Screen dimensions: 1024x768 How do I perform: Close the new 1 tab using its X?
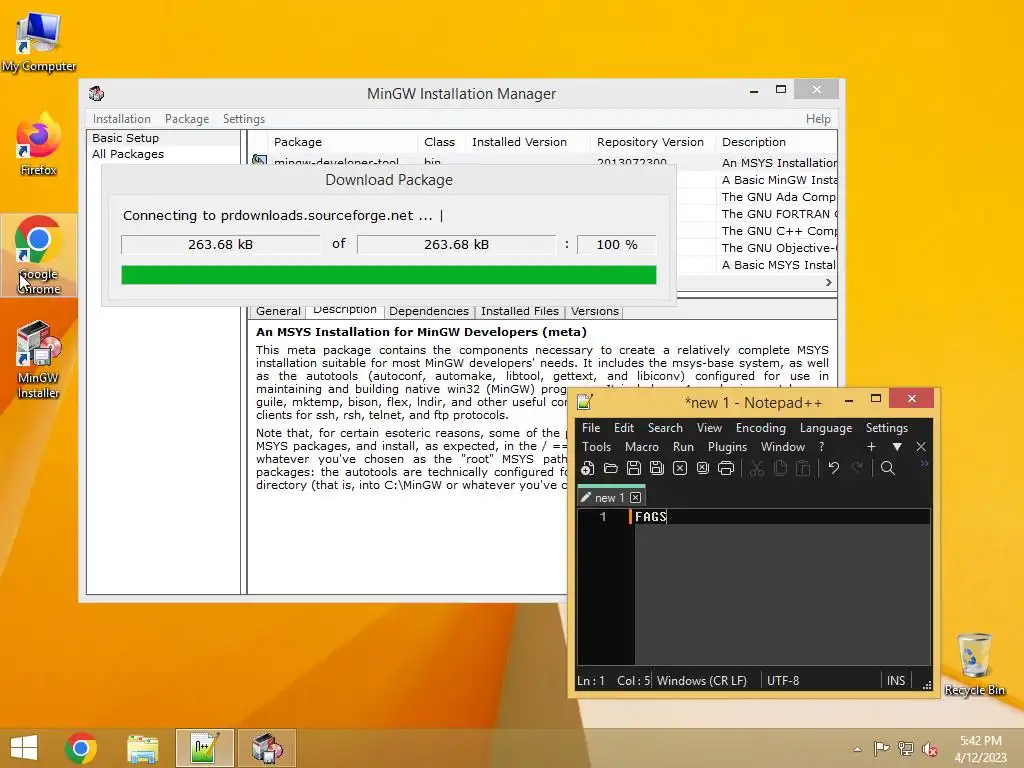click(635, 498)
